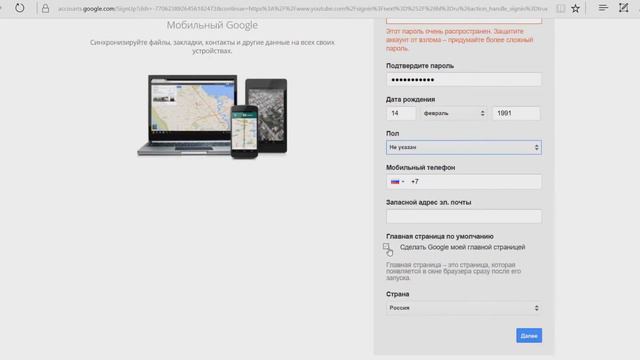Open the country flag phone code selector

(x=397, y=182)
